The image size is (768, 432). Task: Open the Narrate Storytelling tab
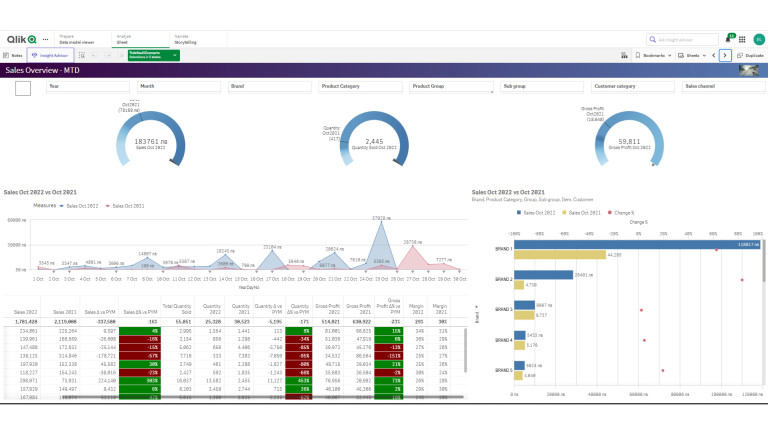point(185,39)
